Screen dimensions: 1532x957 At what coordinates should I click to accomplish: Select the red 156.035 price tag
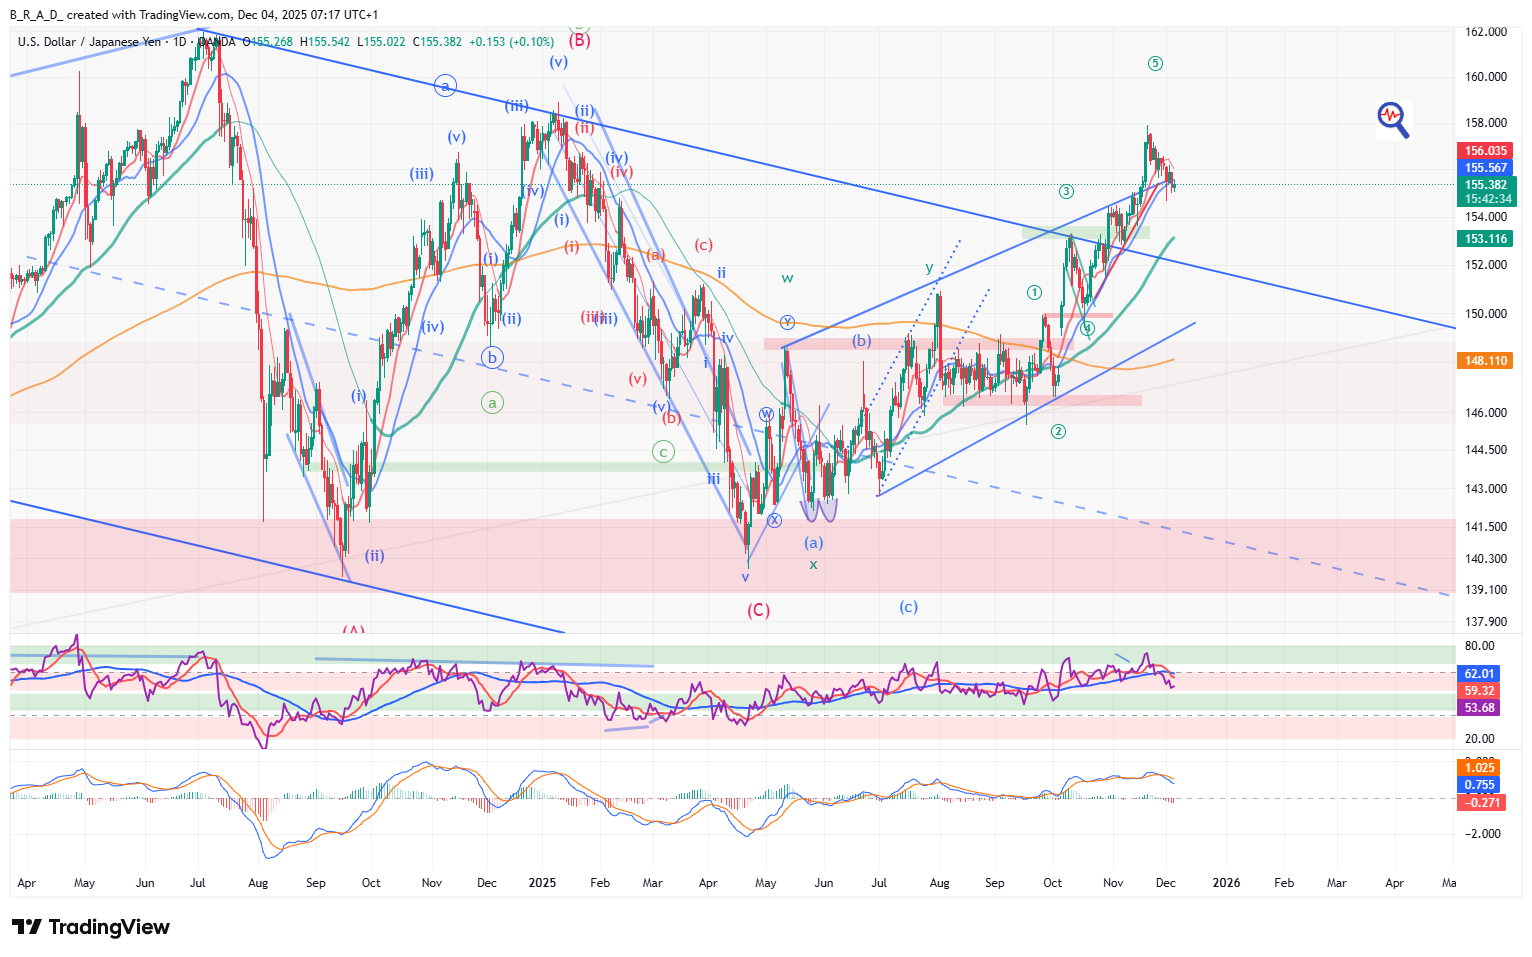pos(1485,151)
